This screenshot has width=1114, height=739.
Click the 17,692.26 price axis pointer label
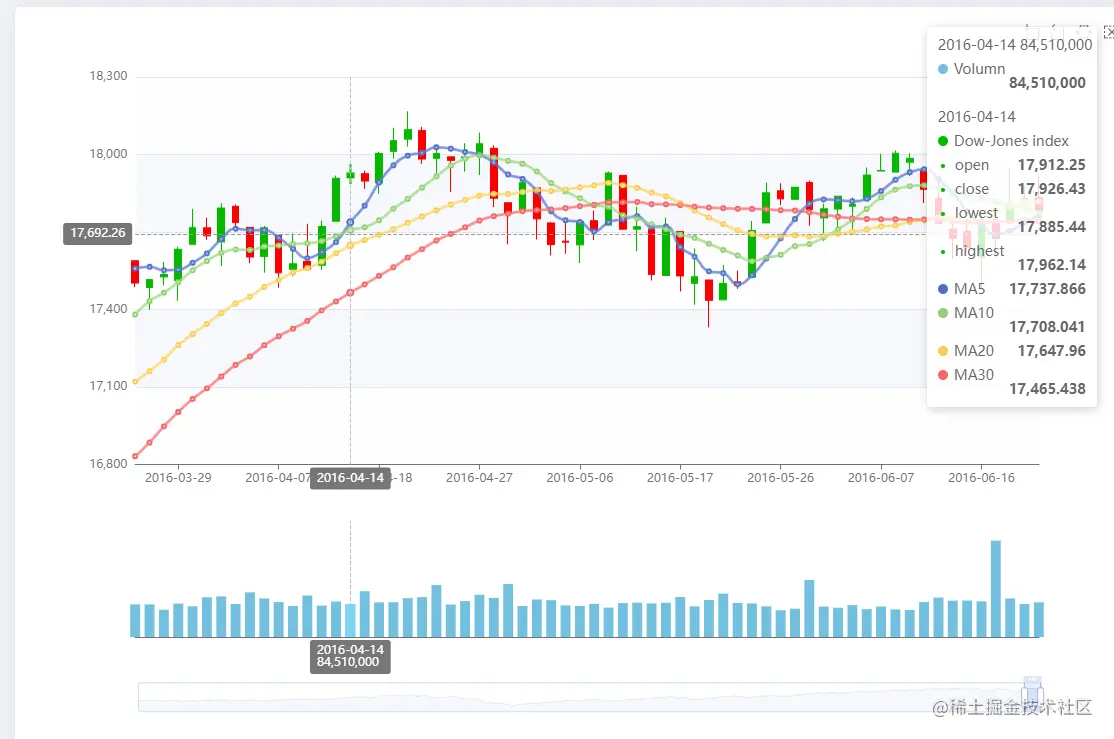tap(98, 233)
